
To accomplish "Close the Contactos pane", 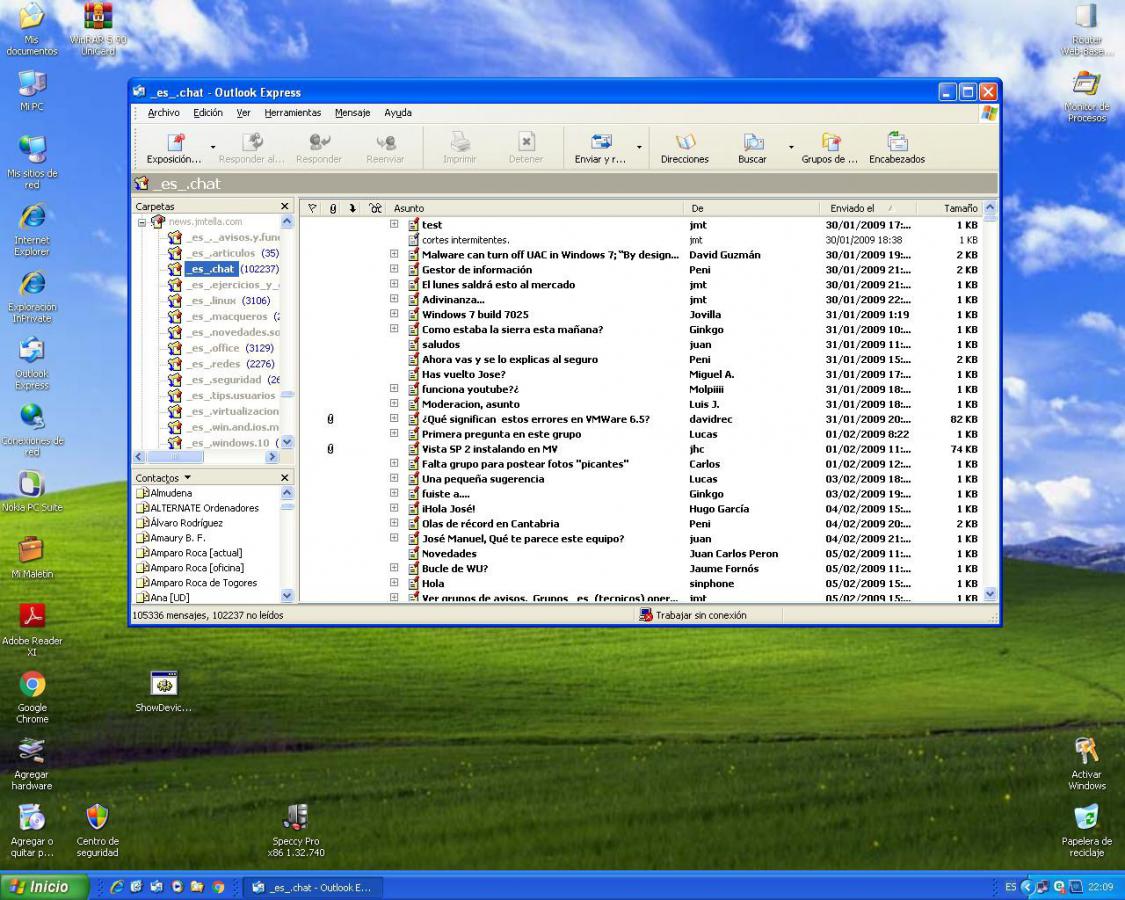I will [x=285, y=478].
